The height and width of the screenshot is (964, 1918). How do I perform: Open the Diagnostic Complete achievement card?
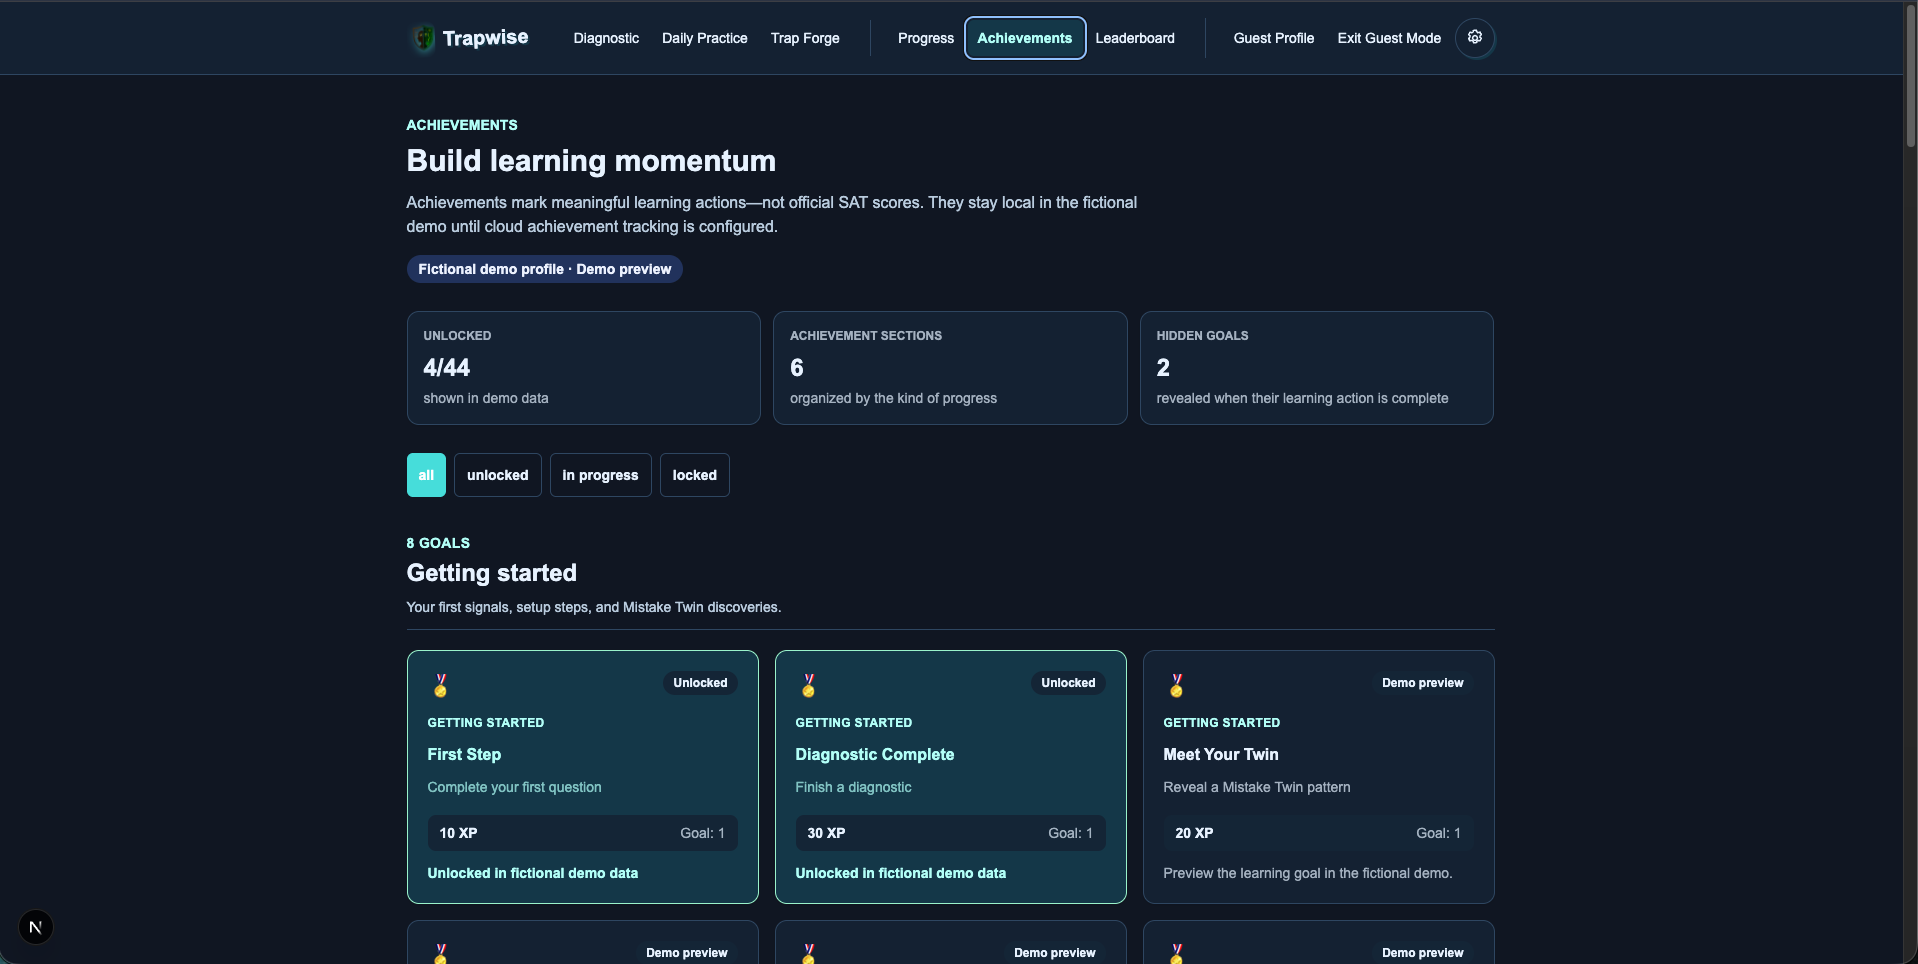point(951,777)
